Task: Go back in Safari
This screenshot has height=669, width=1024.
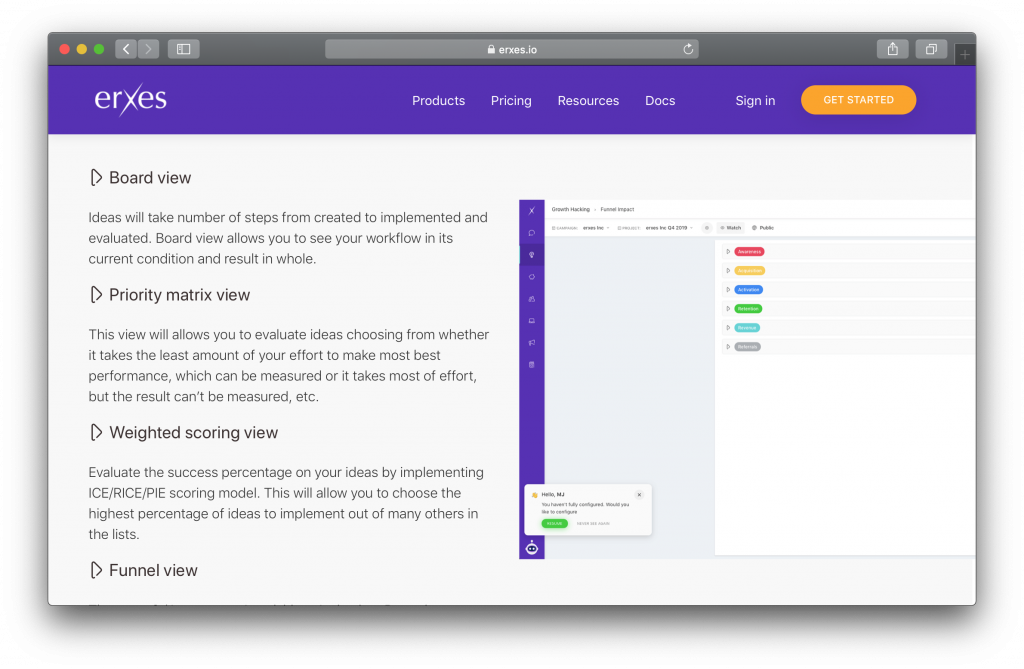Action: [x=126, y=49]
